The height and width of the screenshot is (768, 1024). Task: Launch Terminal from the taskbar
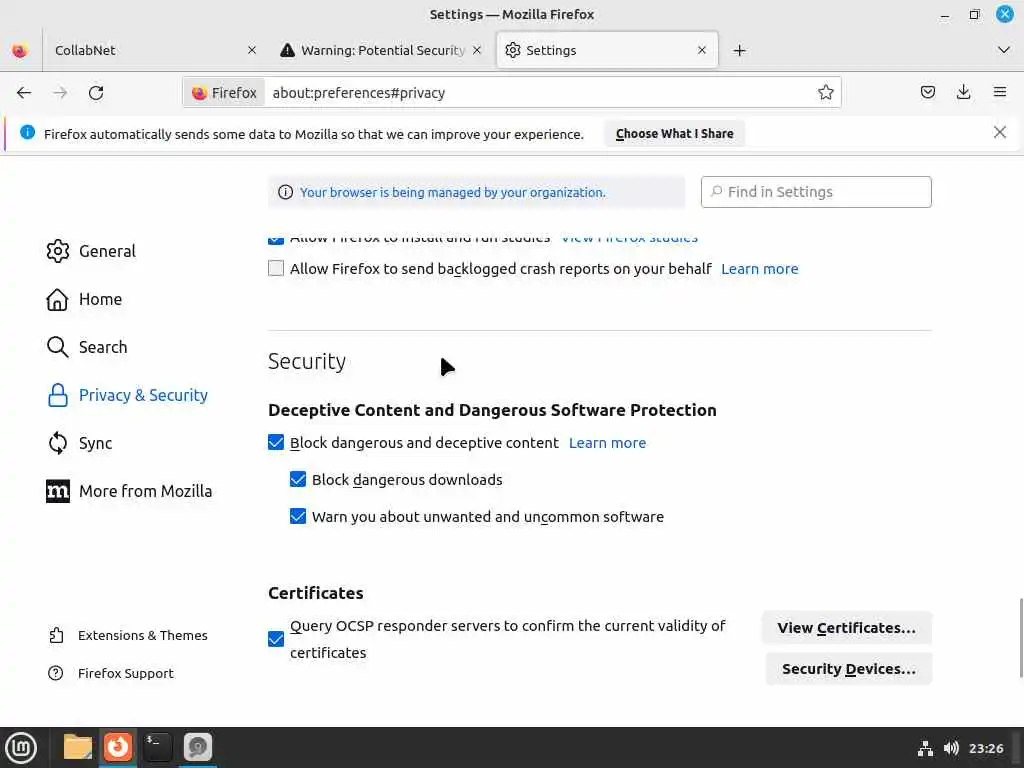click(x=157, y=747)
